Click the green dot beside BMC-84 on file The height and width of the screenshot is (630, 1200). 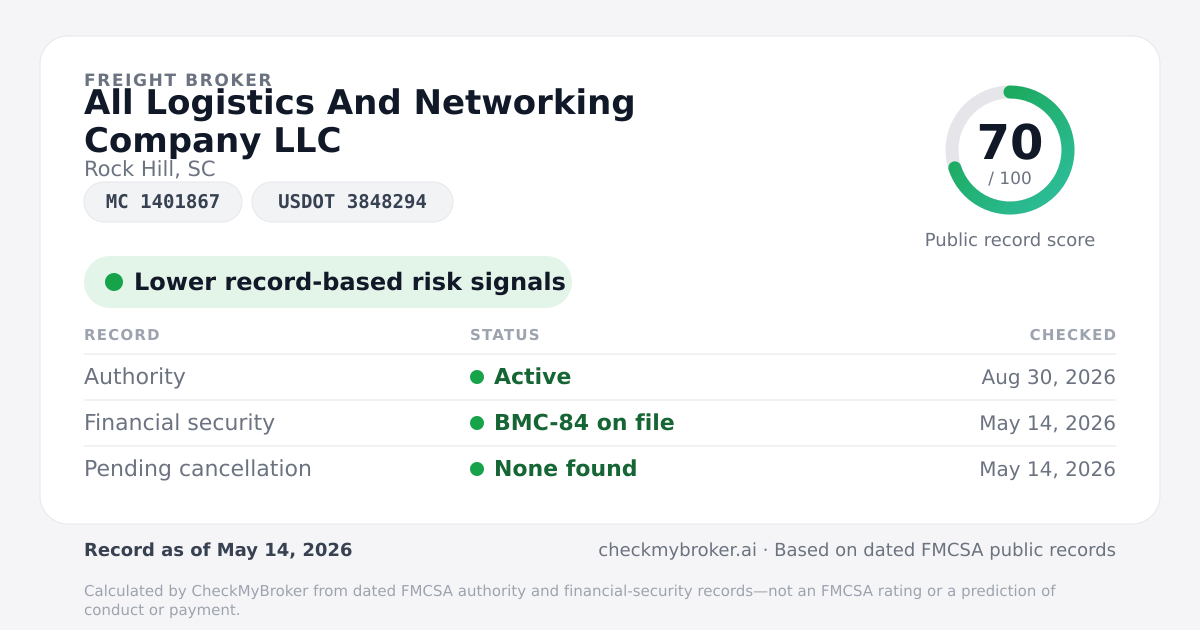477,423
